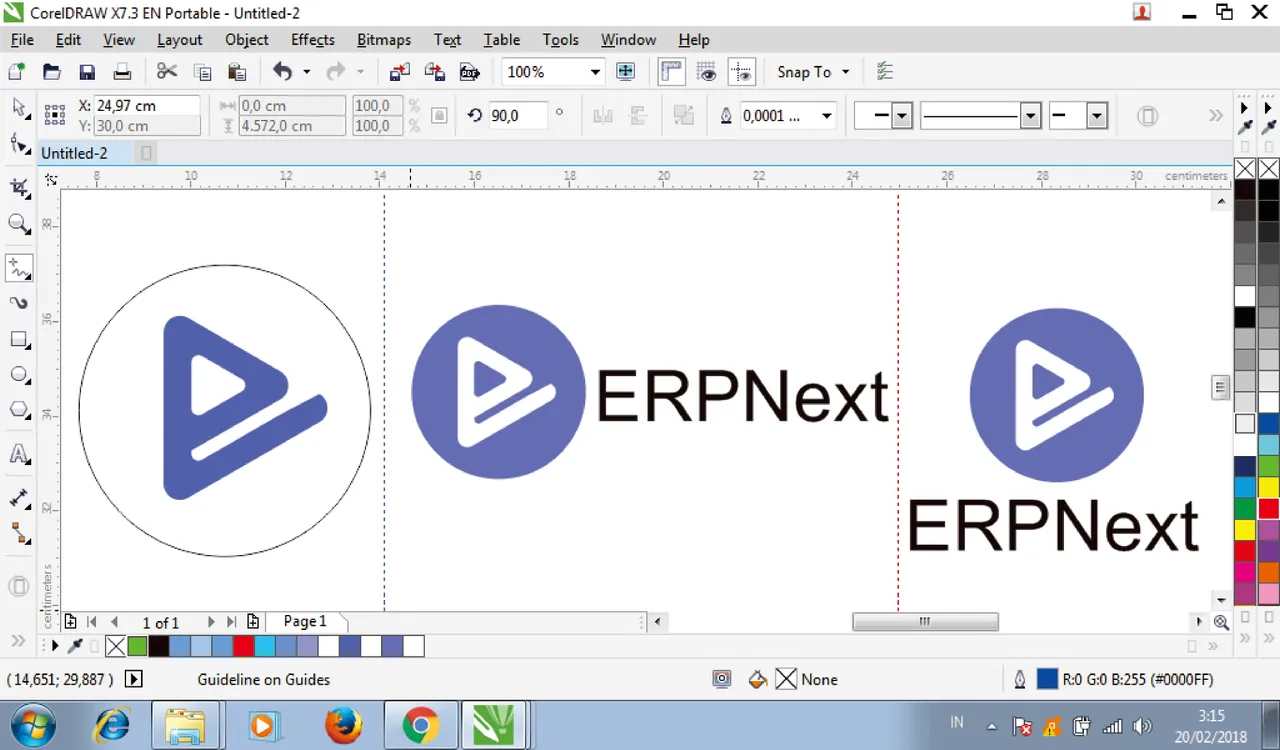Screen dimensions: 1280x750
Task: Open the end arrowhead selector dropdown
Action: 1097,116
